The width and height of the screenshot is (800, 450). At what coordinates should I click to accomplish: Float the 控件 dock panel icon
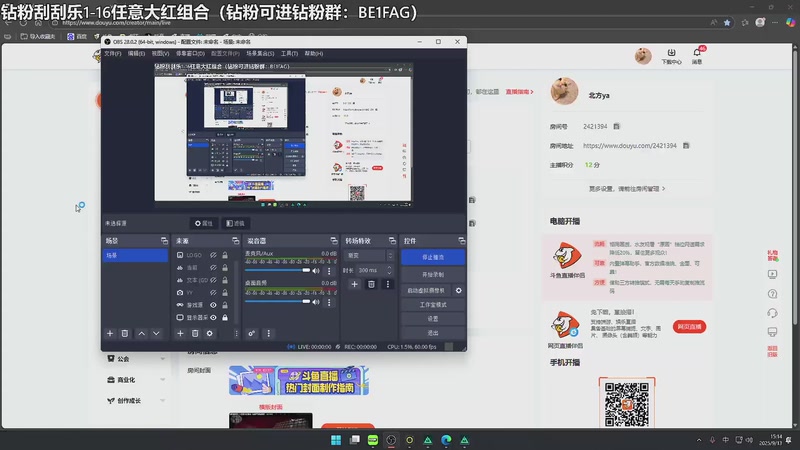point(461,240)
